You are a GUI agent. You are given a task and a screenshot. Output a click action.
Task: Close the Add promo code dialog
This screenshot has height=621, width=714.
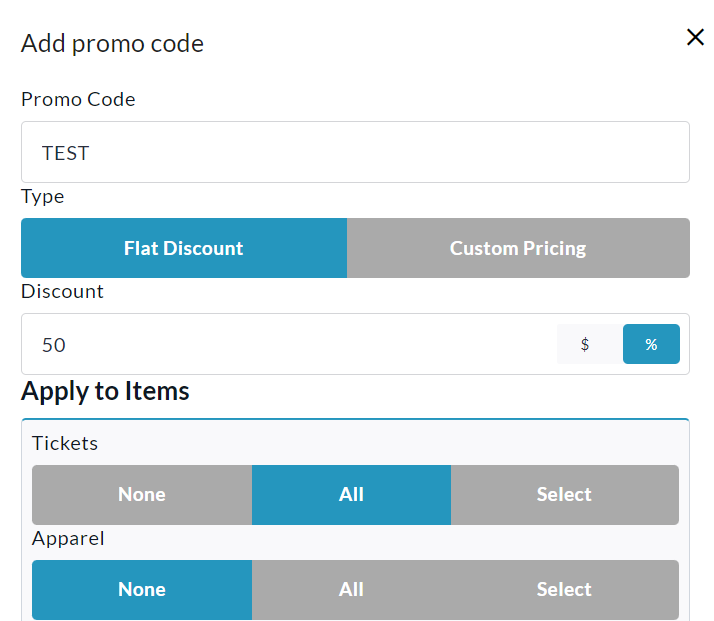pyautogui.click(x=695, y=38)
